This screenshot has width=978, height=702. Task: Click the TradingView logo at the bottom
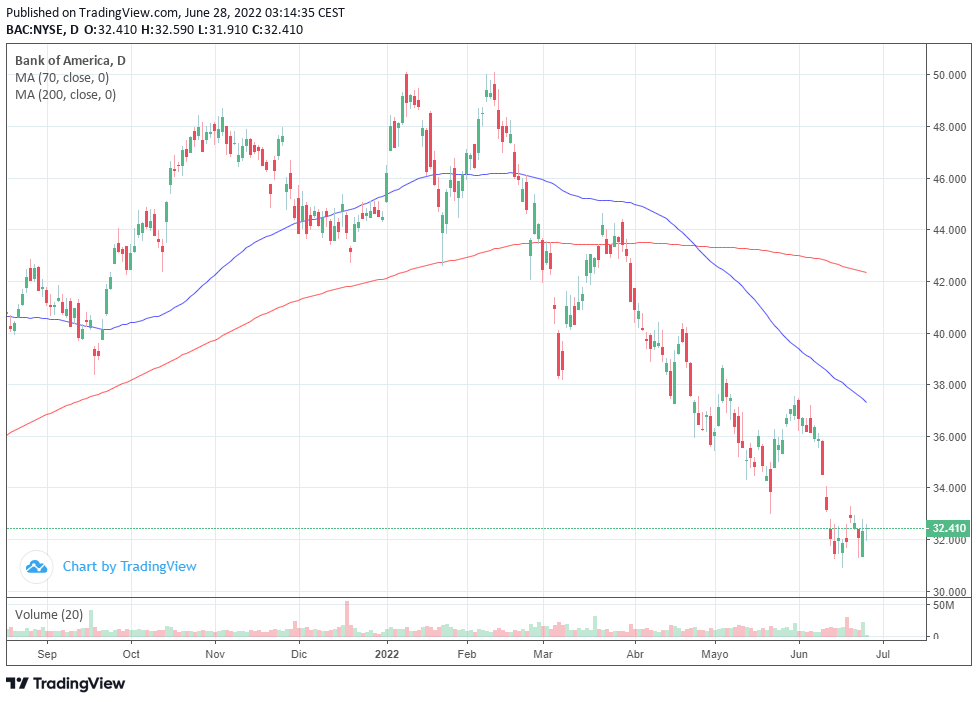coord(65,683)
